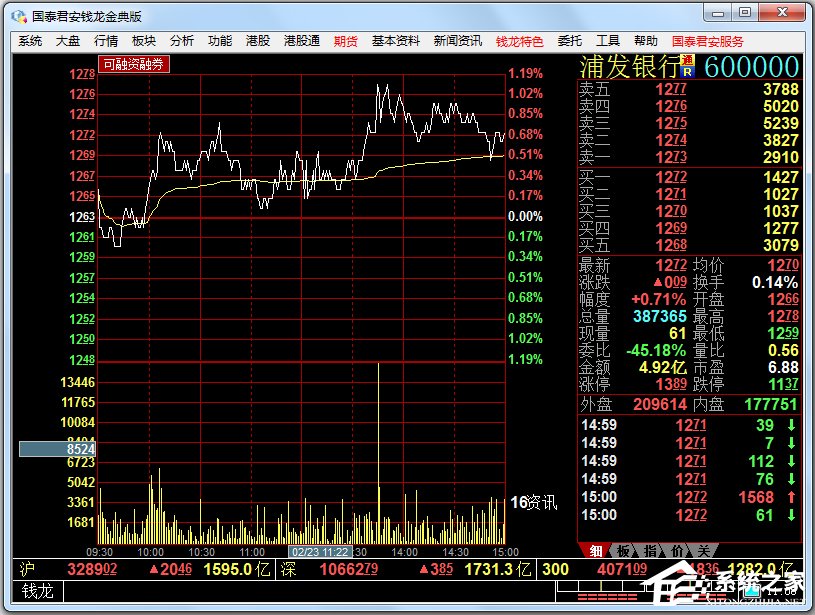Image resolution: width=815 pixels, height=615 pixels.
Task: Click the 总量 value 387365
Action: click(660, 317)
